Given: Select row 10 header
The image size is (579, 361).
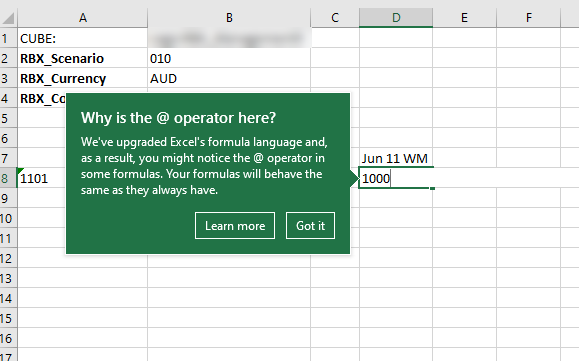Looking at the screenshot, I should point(8,218).
